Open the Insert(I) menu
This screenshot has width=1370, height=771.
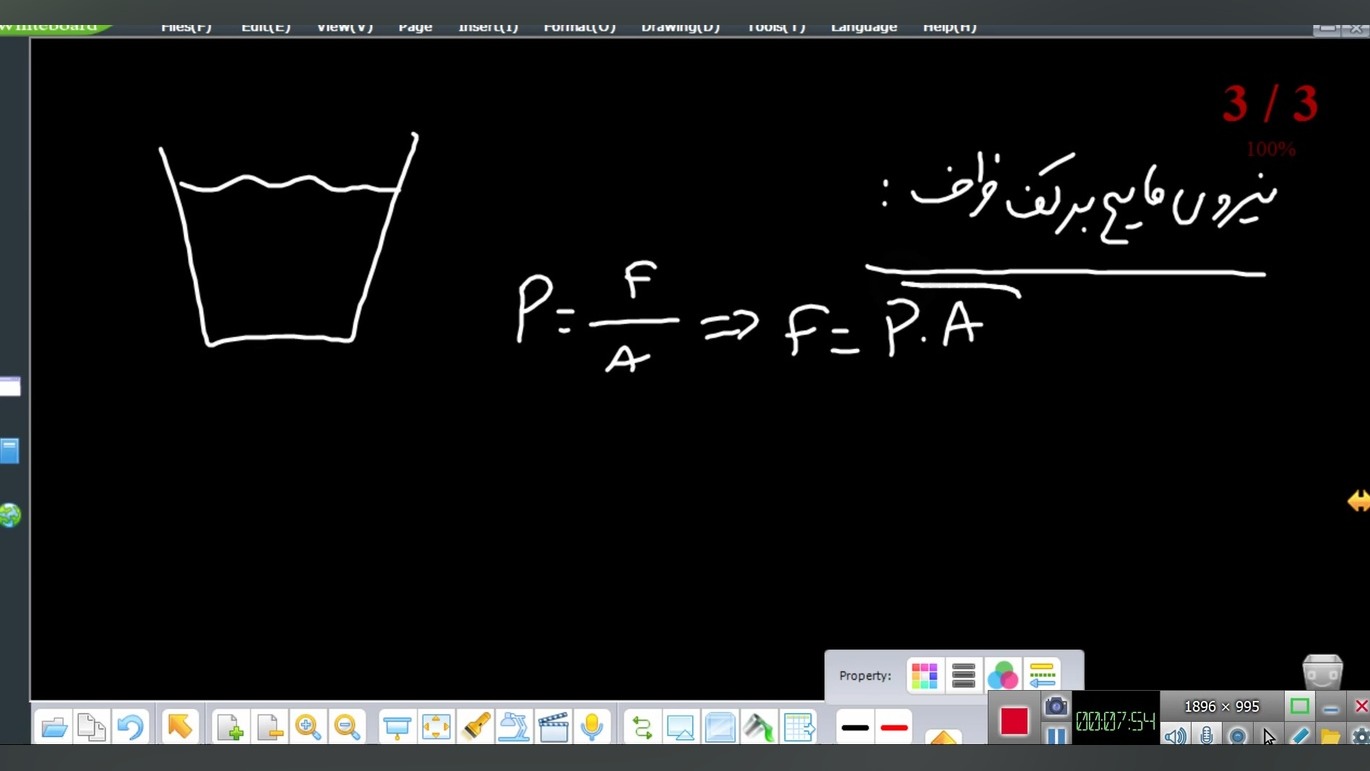(x=488, y=27)
